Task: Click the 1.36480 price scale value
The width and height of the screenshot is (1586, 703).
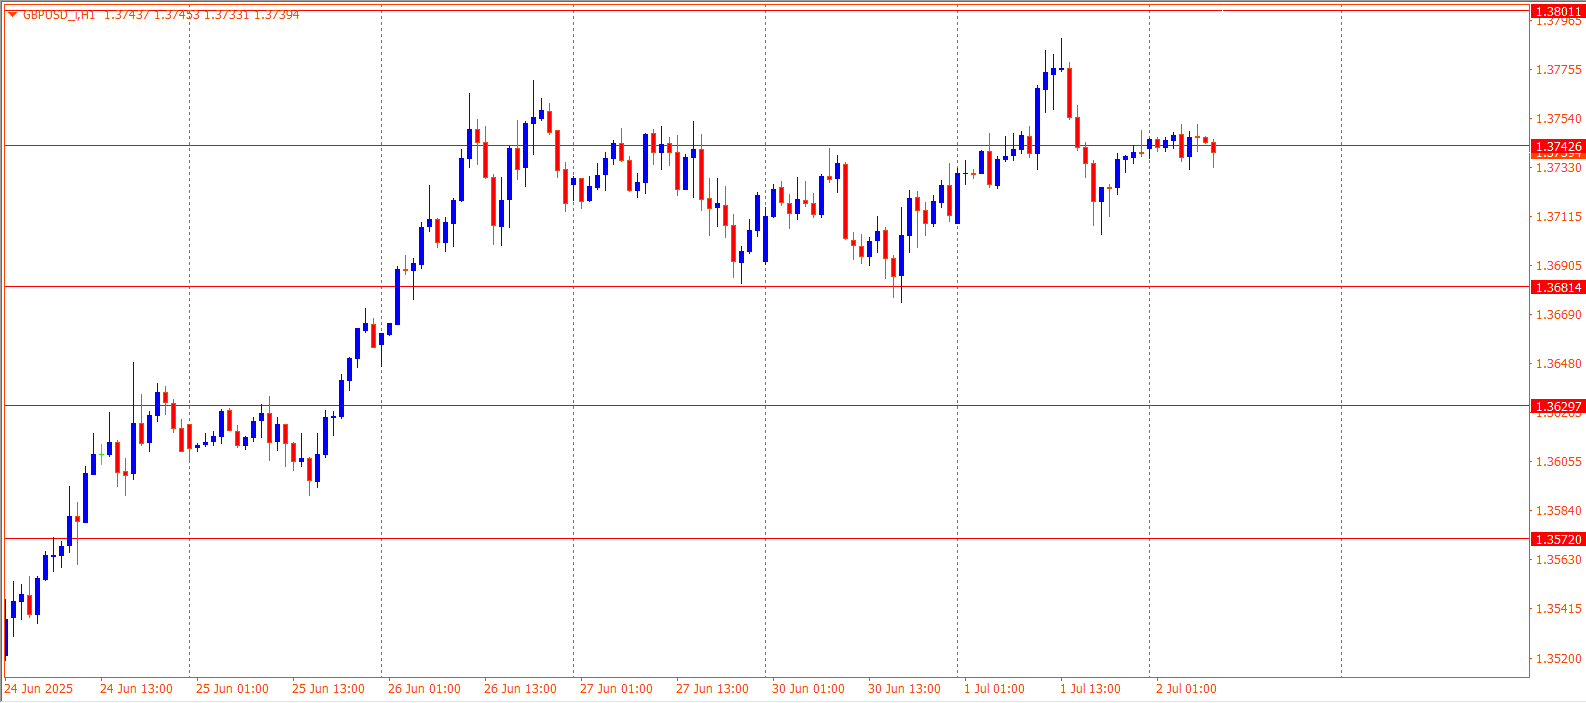Action: point(1559,364)
